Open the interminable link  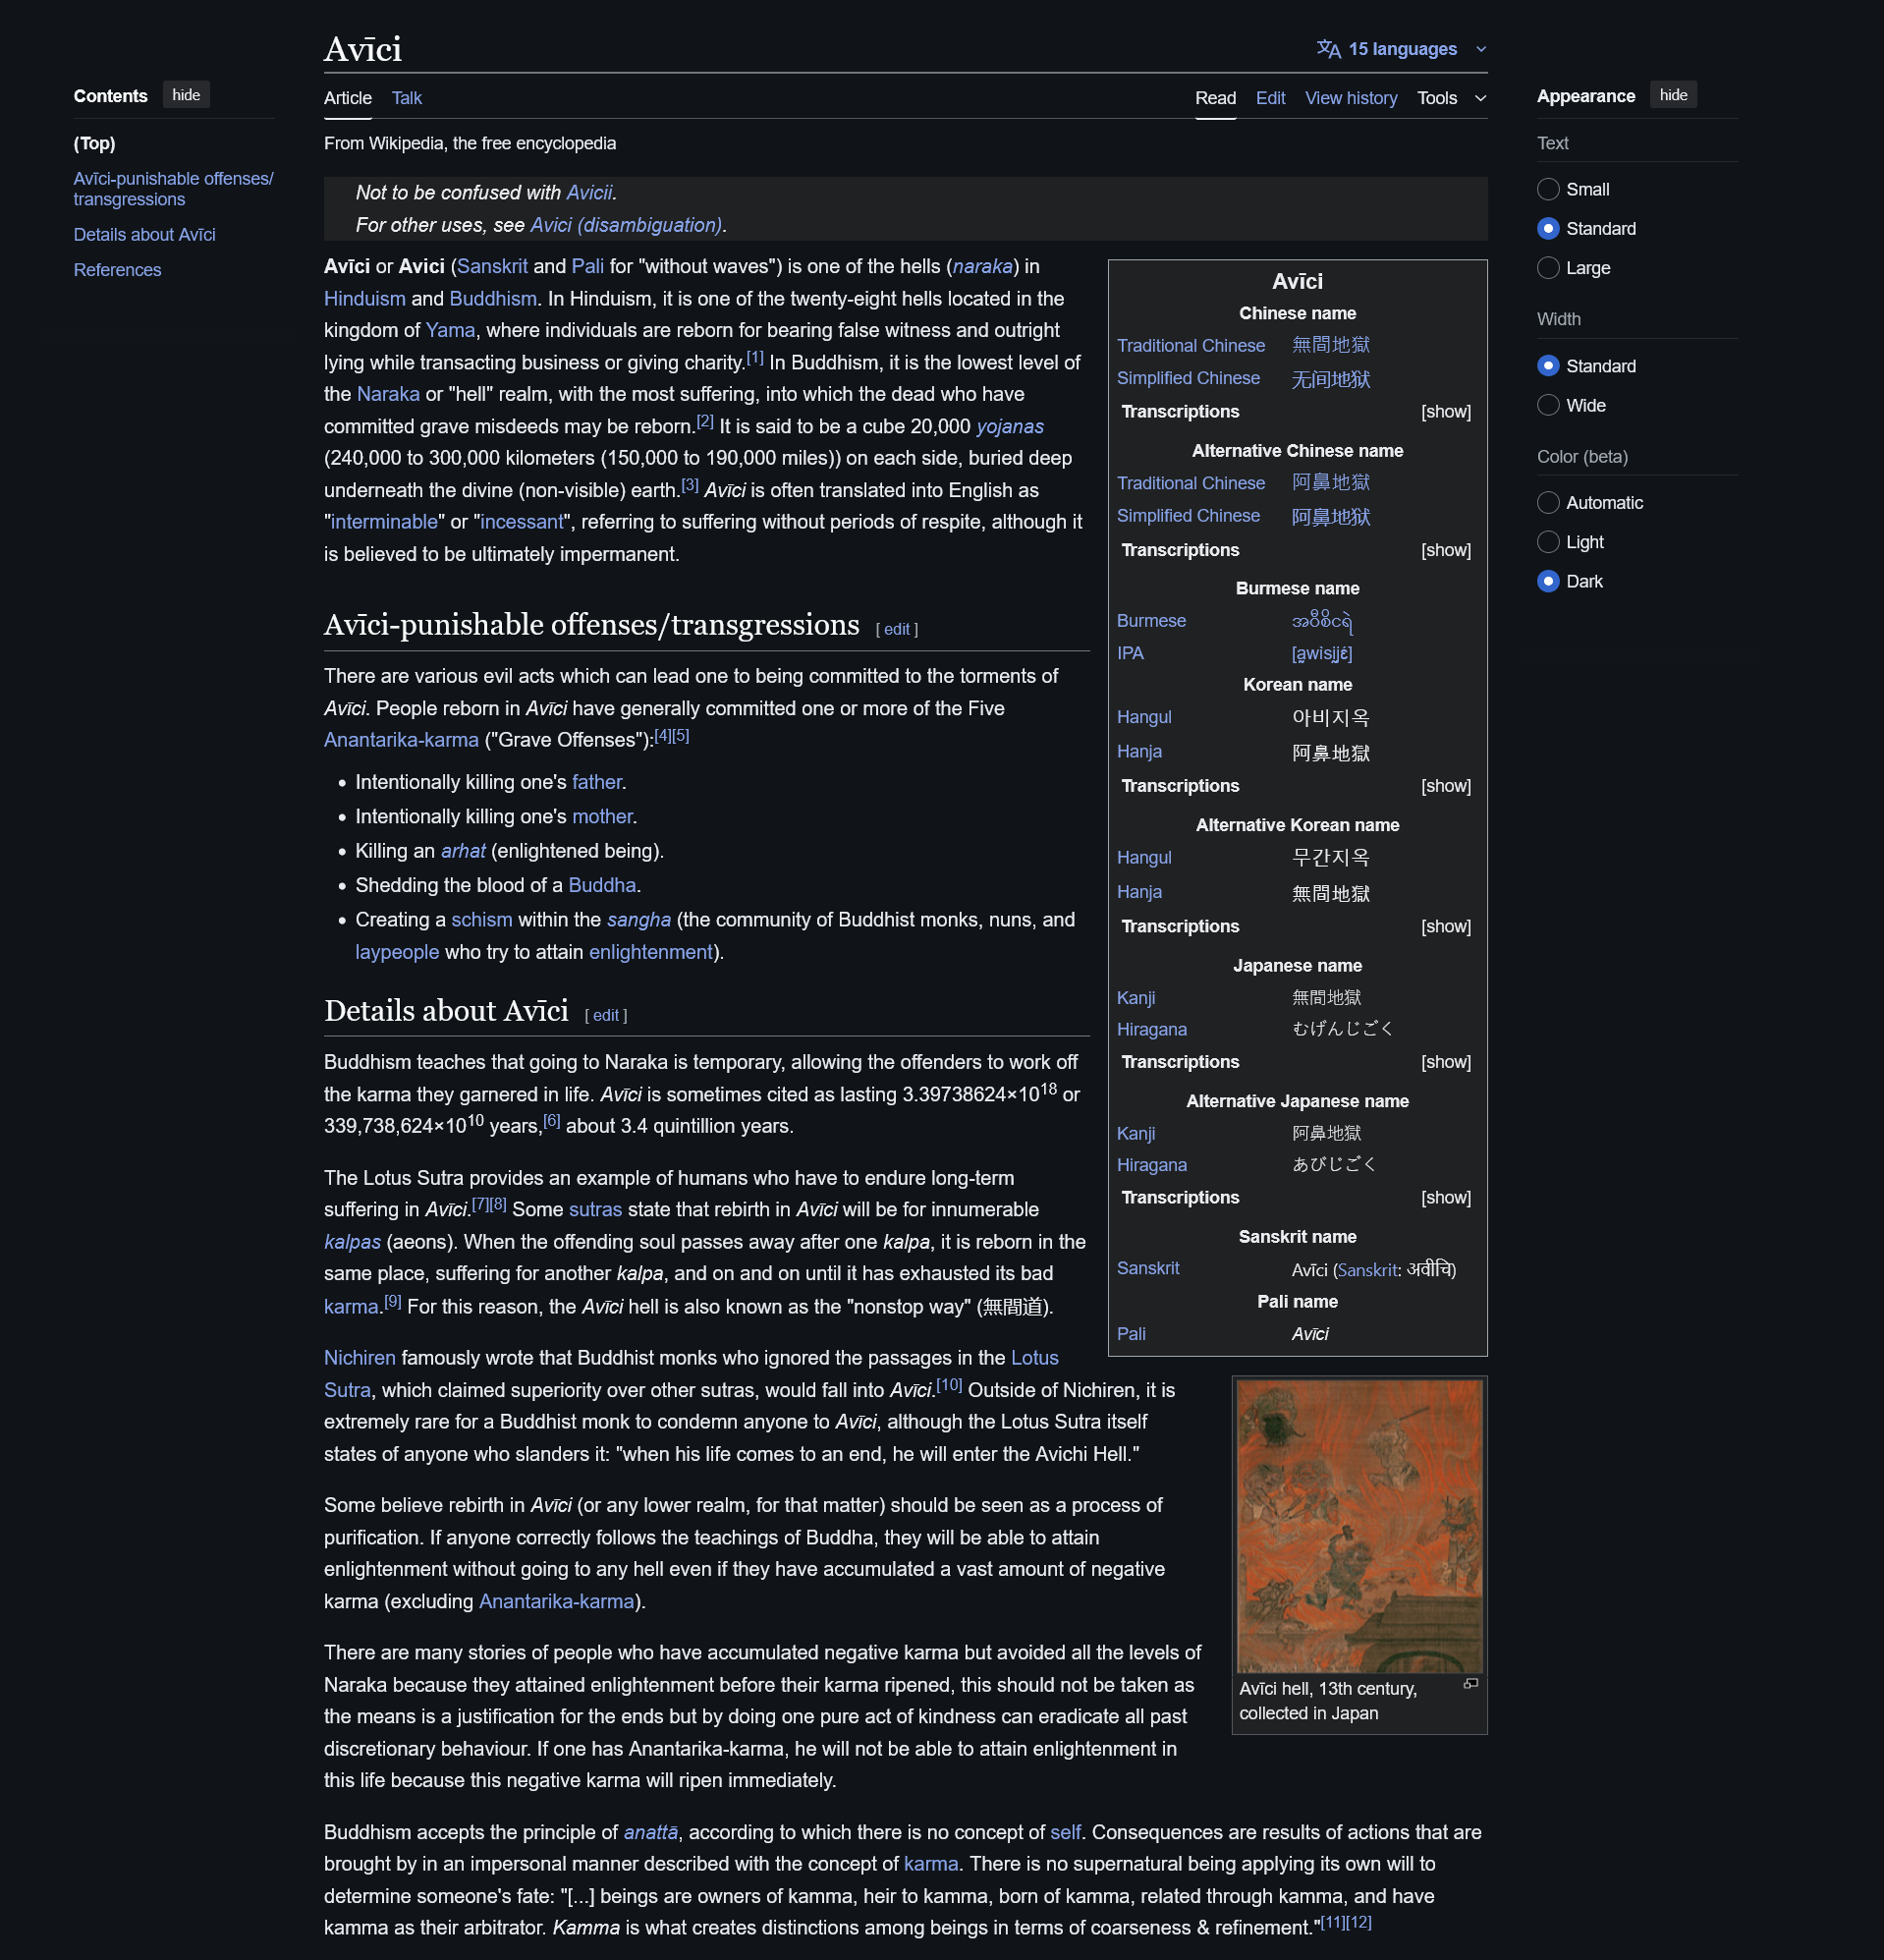click(x=385, y=522)
